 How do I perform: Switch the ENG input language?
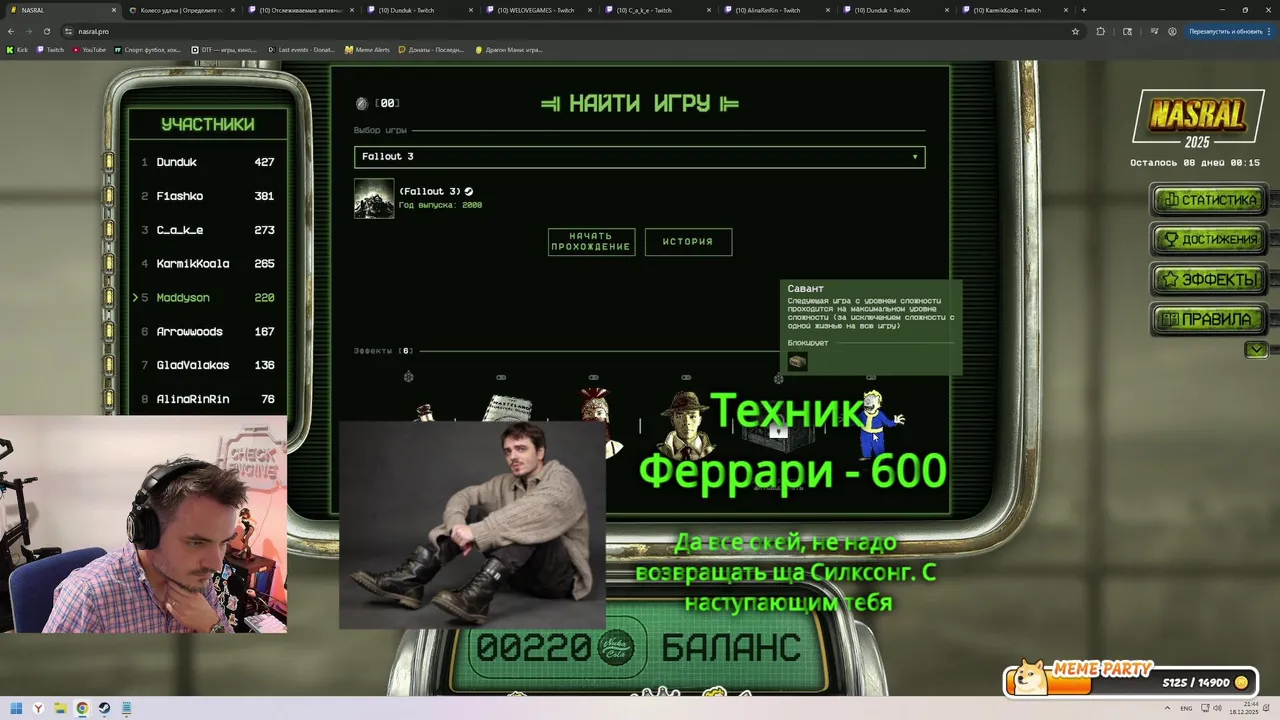1186,708
